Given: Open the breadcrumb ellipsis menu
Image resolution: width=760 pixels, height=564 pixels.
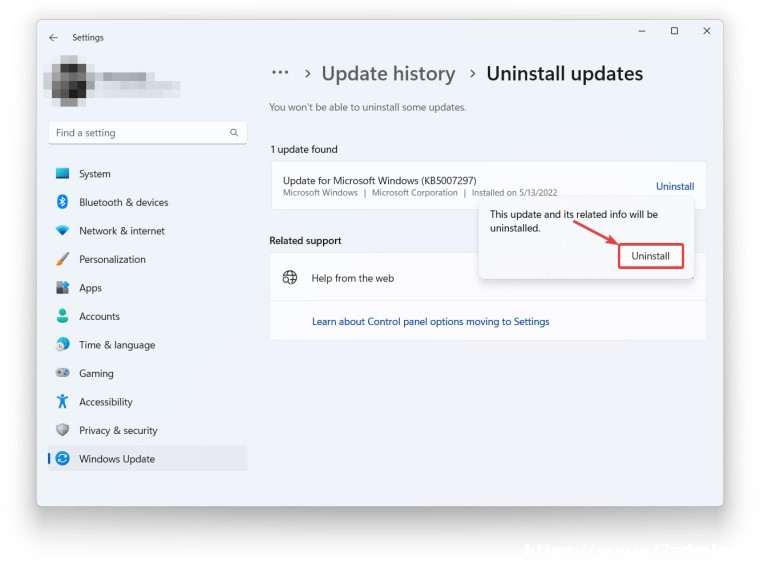Looking at the screenshot, I should point(280,73).
